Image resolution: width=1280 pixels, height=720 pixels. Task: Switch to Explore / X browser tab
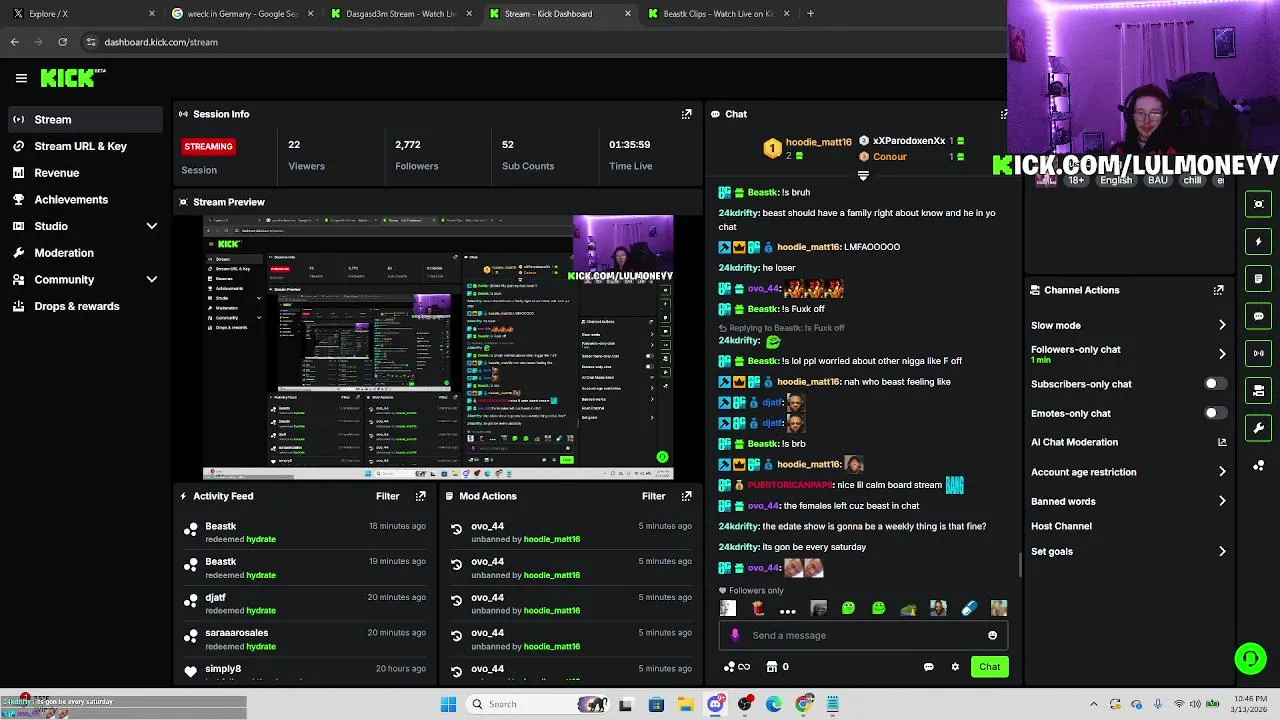coord(82,14)
